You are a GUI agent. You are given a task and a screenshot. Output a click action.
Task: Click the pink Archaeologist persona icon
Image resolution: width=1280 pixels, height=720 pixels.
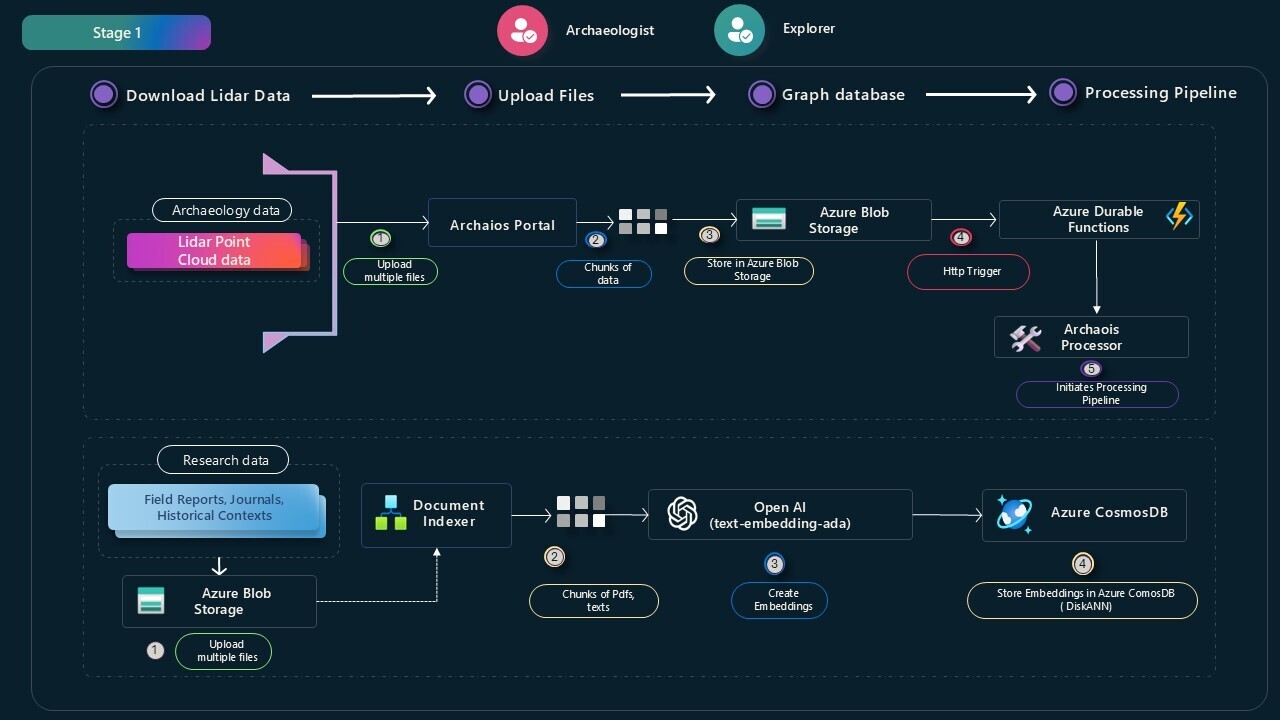tap(523, 31)
